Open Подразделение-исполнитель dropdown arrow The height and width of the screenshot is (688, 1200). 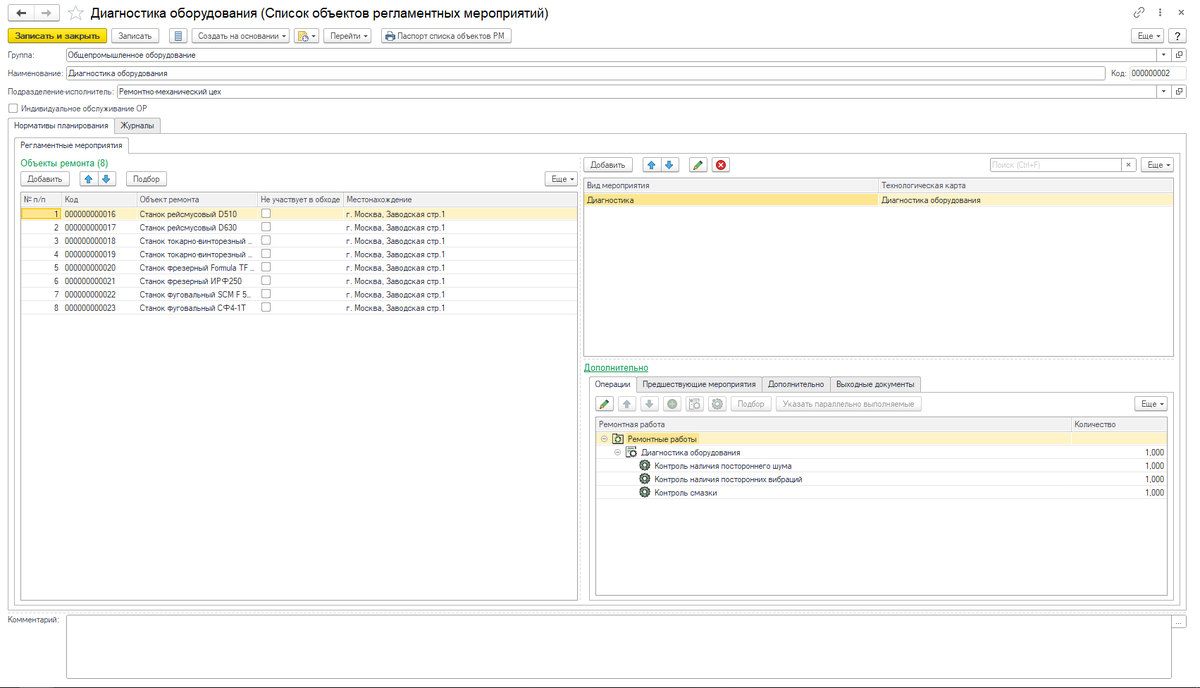point(1165,91)
